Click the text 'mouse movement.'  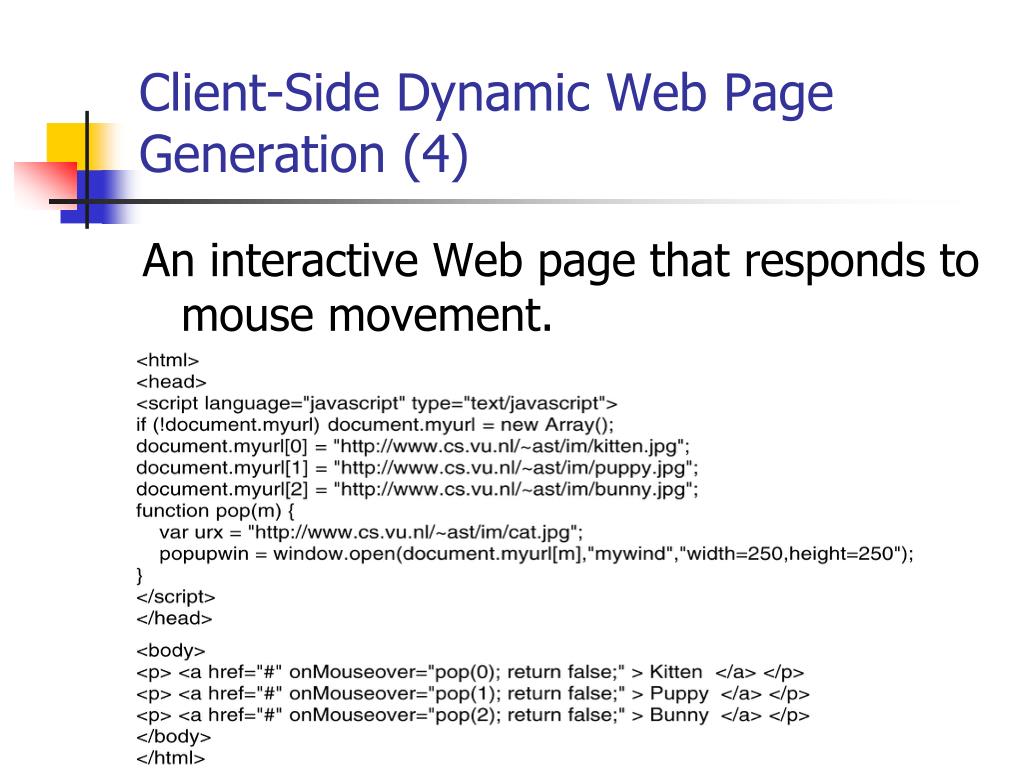(x=367, y=315)
